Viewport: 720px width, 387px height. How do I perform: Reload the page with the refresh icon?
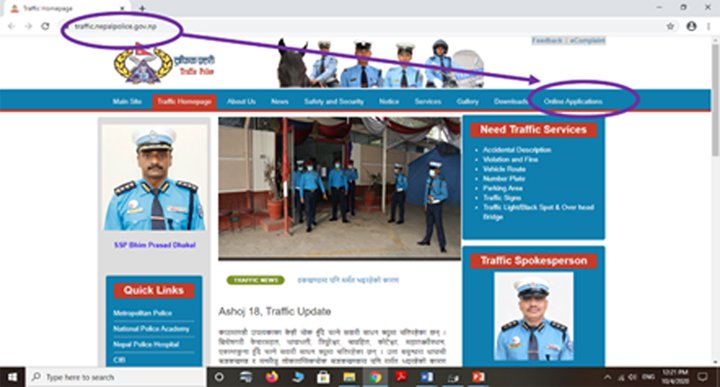(45, 26)
